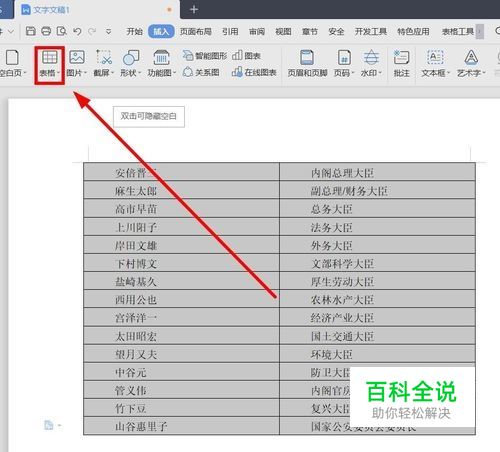The height and width of the screenshot is (452, 500).
Task: Open 页眉和页脚 header and footer
Action: tap(307, 63)
